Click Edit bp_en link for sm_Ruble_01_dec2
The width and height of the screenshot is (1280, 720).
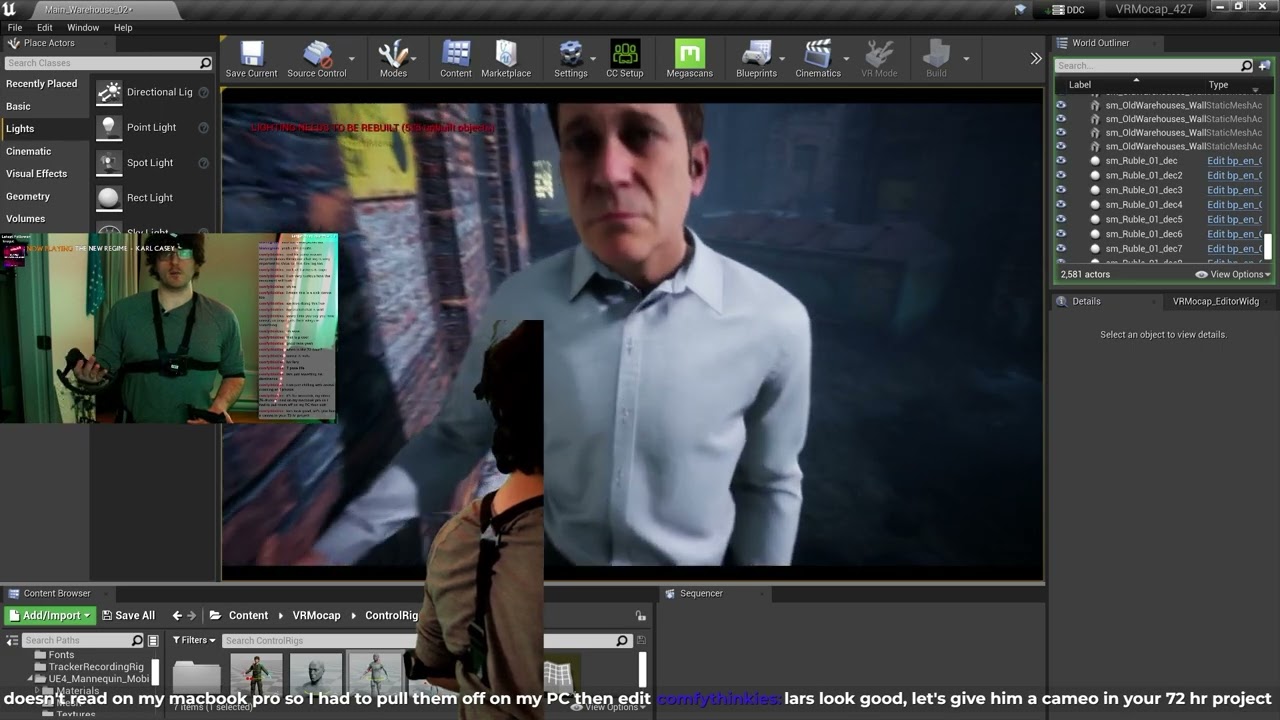click(1234, 175)
